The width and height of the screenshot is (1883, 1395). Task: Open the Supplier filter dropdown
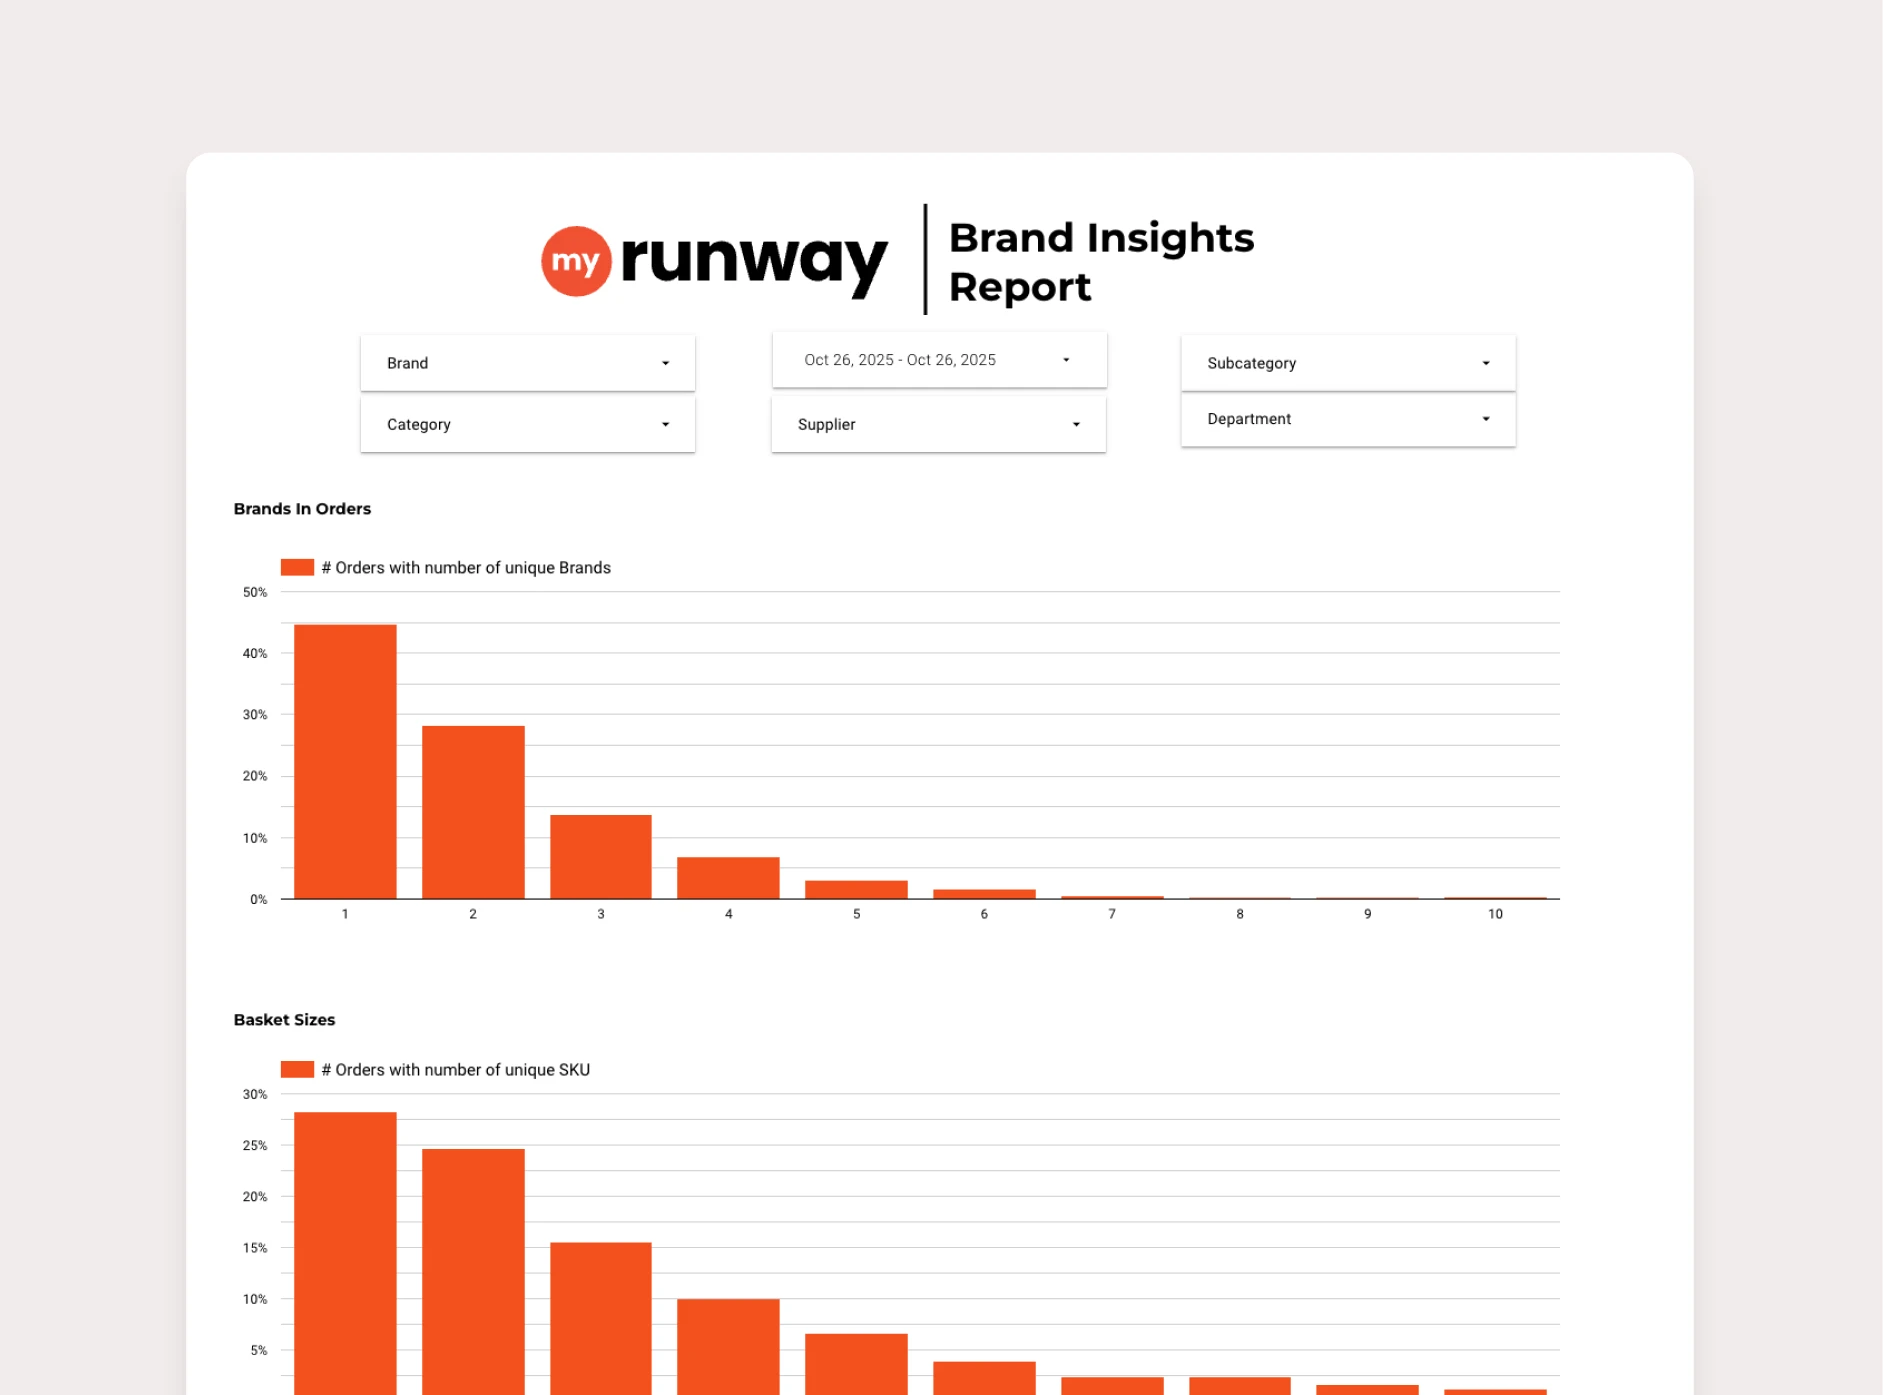(939, 425)
